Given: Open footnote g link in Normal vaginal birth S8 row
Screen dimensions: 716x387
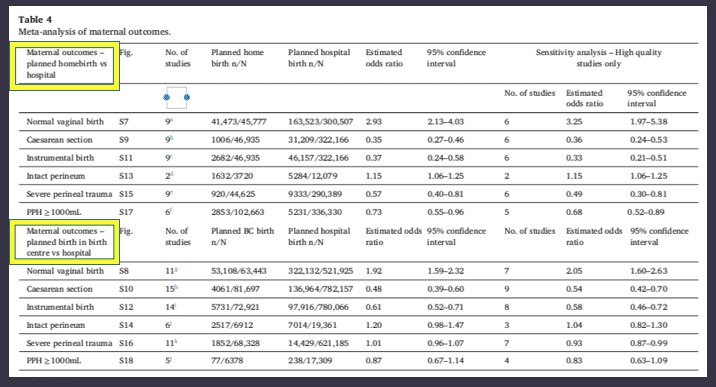Looking at the screenshot, I should (x=176, y=269).
